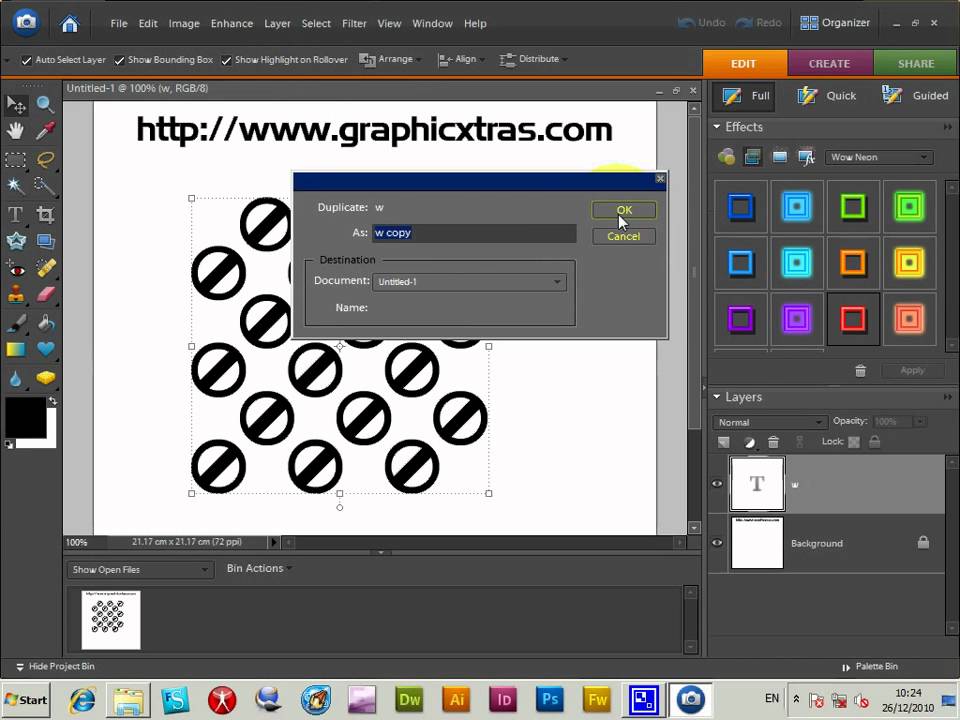The width and height of the screenshot is (960, 720).
Task: Open the Layer menu
Action: click(x=277, y=23)
